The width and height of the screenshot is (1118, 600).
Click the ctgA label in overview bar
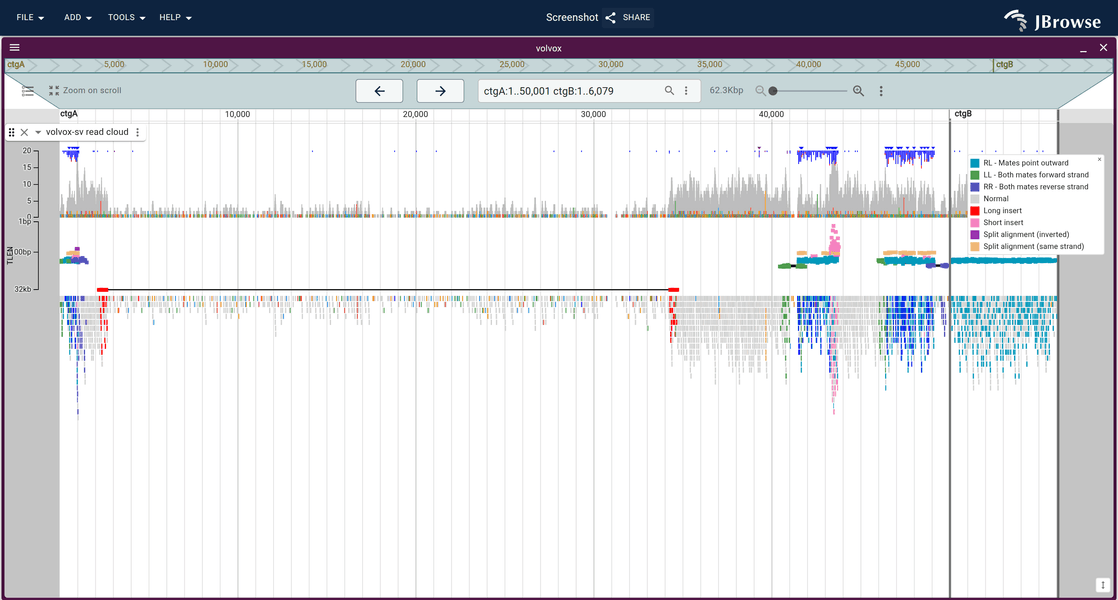coord(16,64)
